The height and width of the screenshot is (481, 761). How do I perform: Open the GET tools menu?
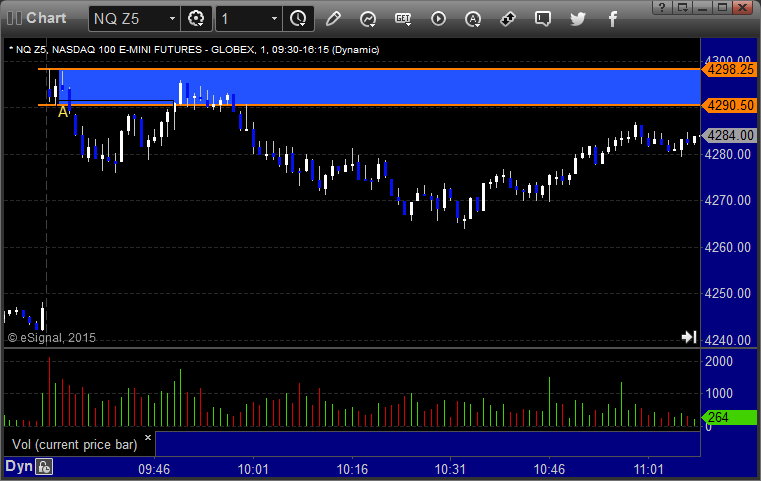coord(403,19)
